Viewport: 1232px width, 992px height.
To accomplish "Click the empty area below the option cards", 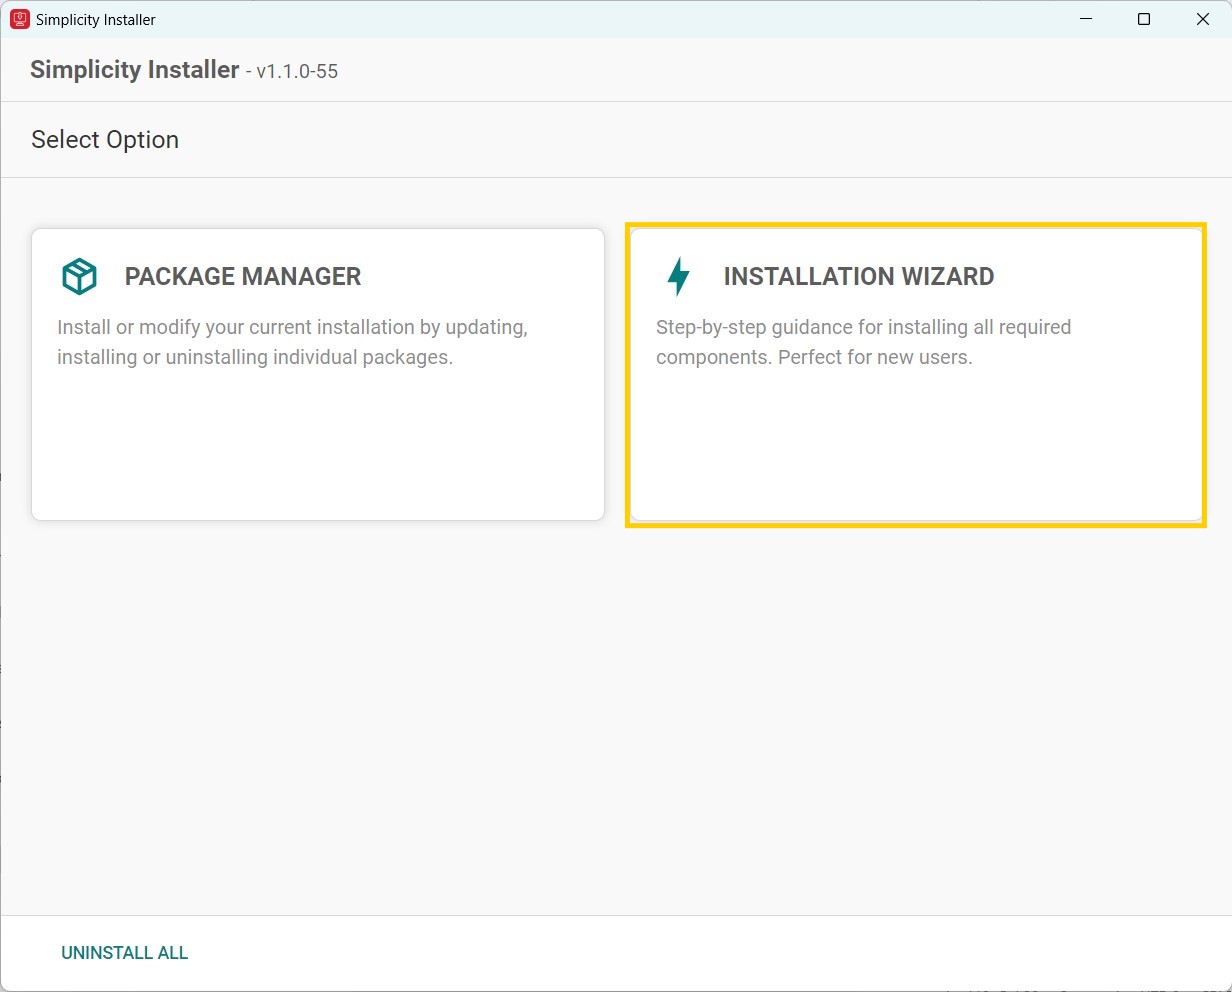I will (616, 720).
